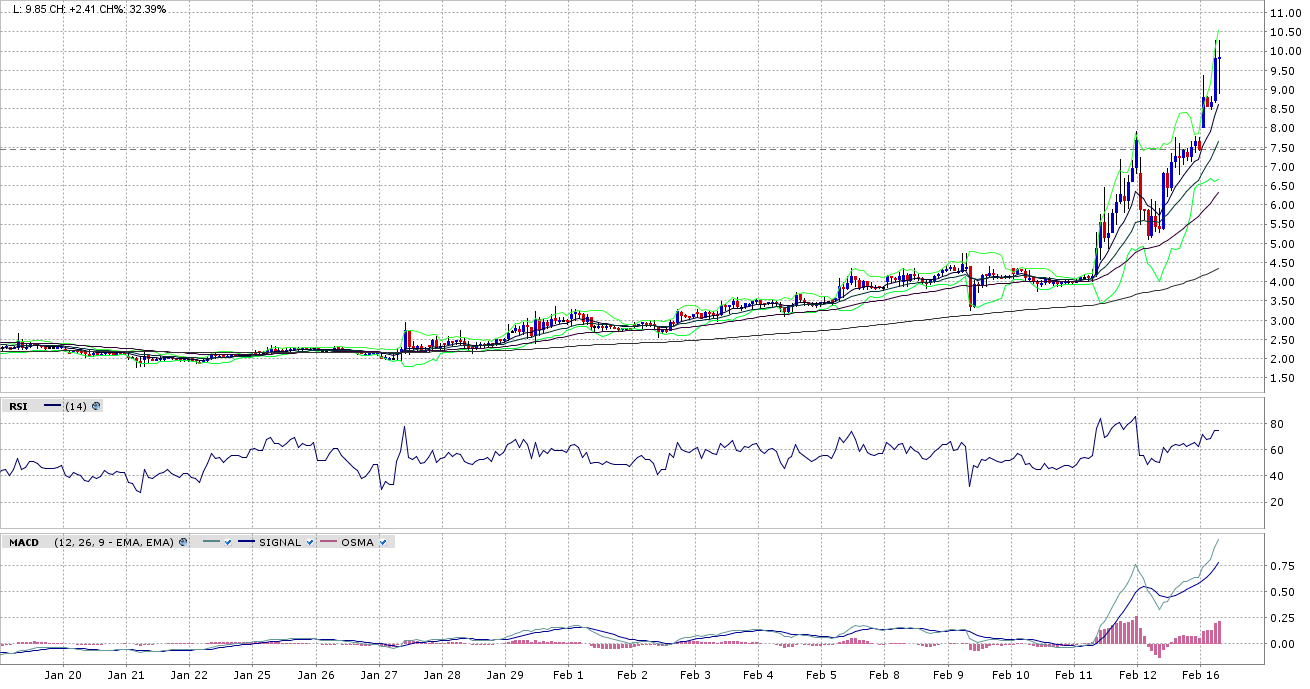Click the Jan 20 date label

point(63,676)
